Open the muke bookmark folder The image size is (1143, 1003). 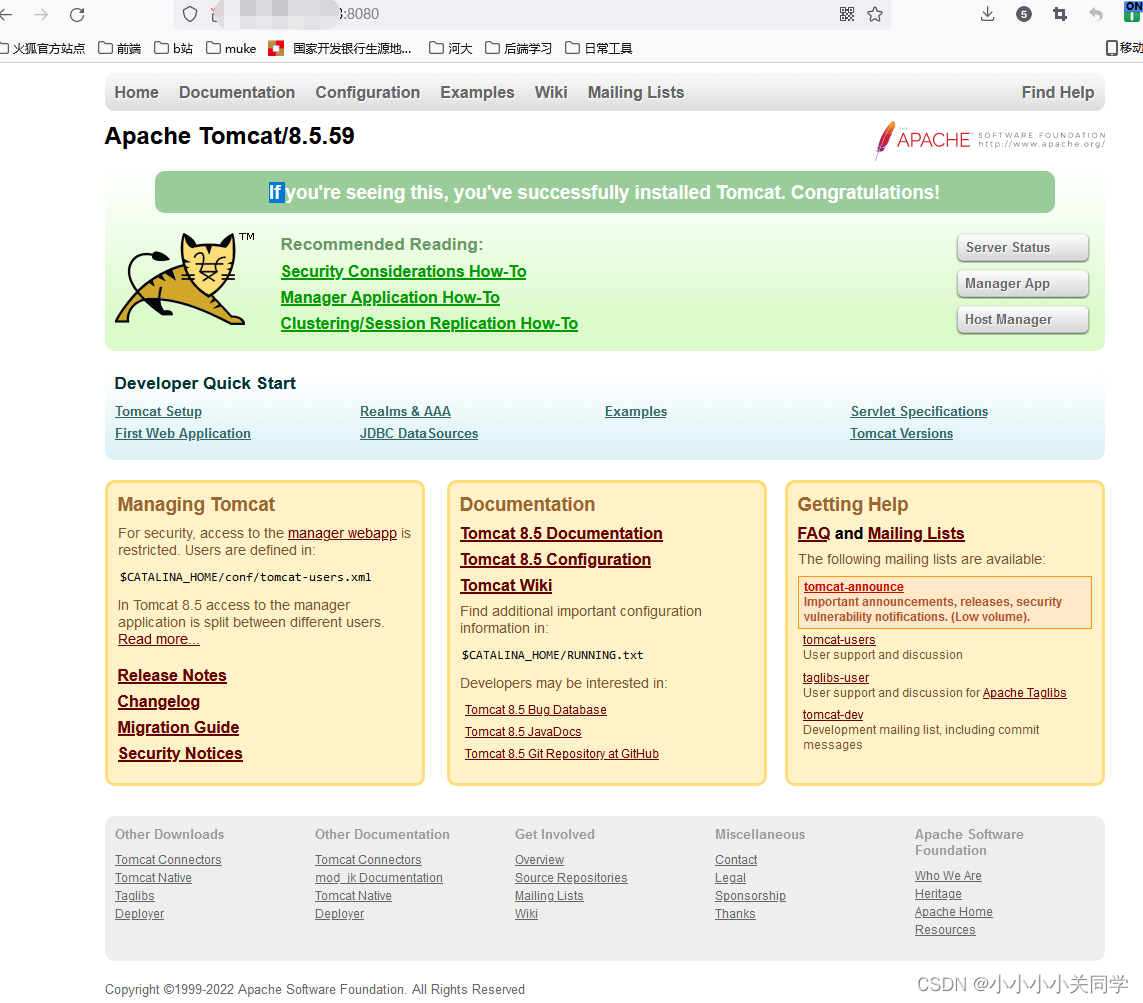tap(231, 48)
